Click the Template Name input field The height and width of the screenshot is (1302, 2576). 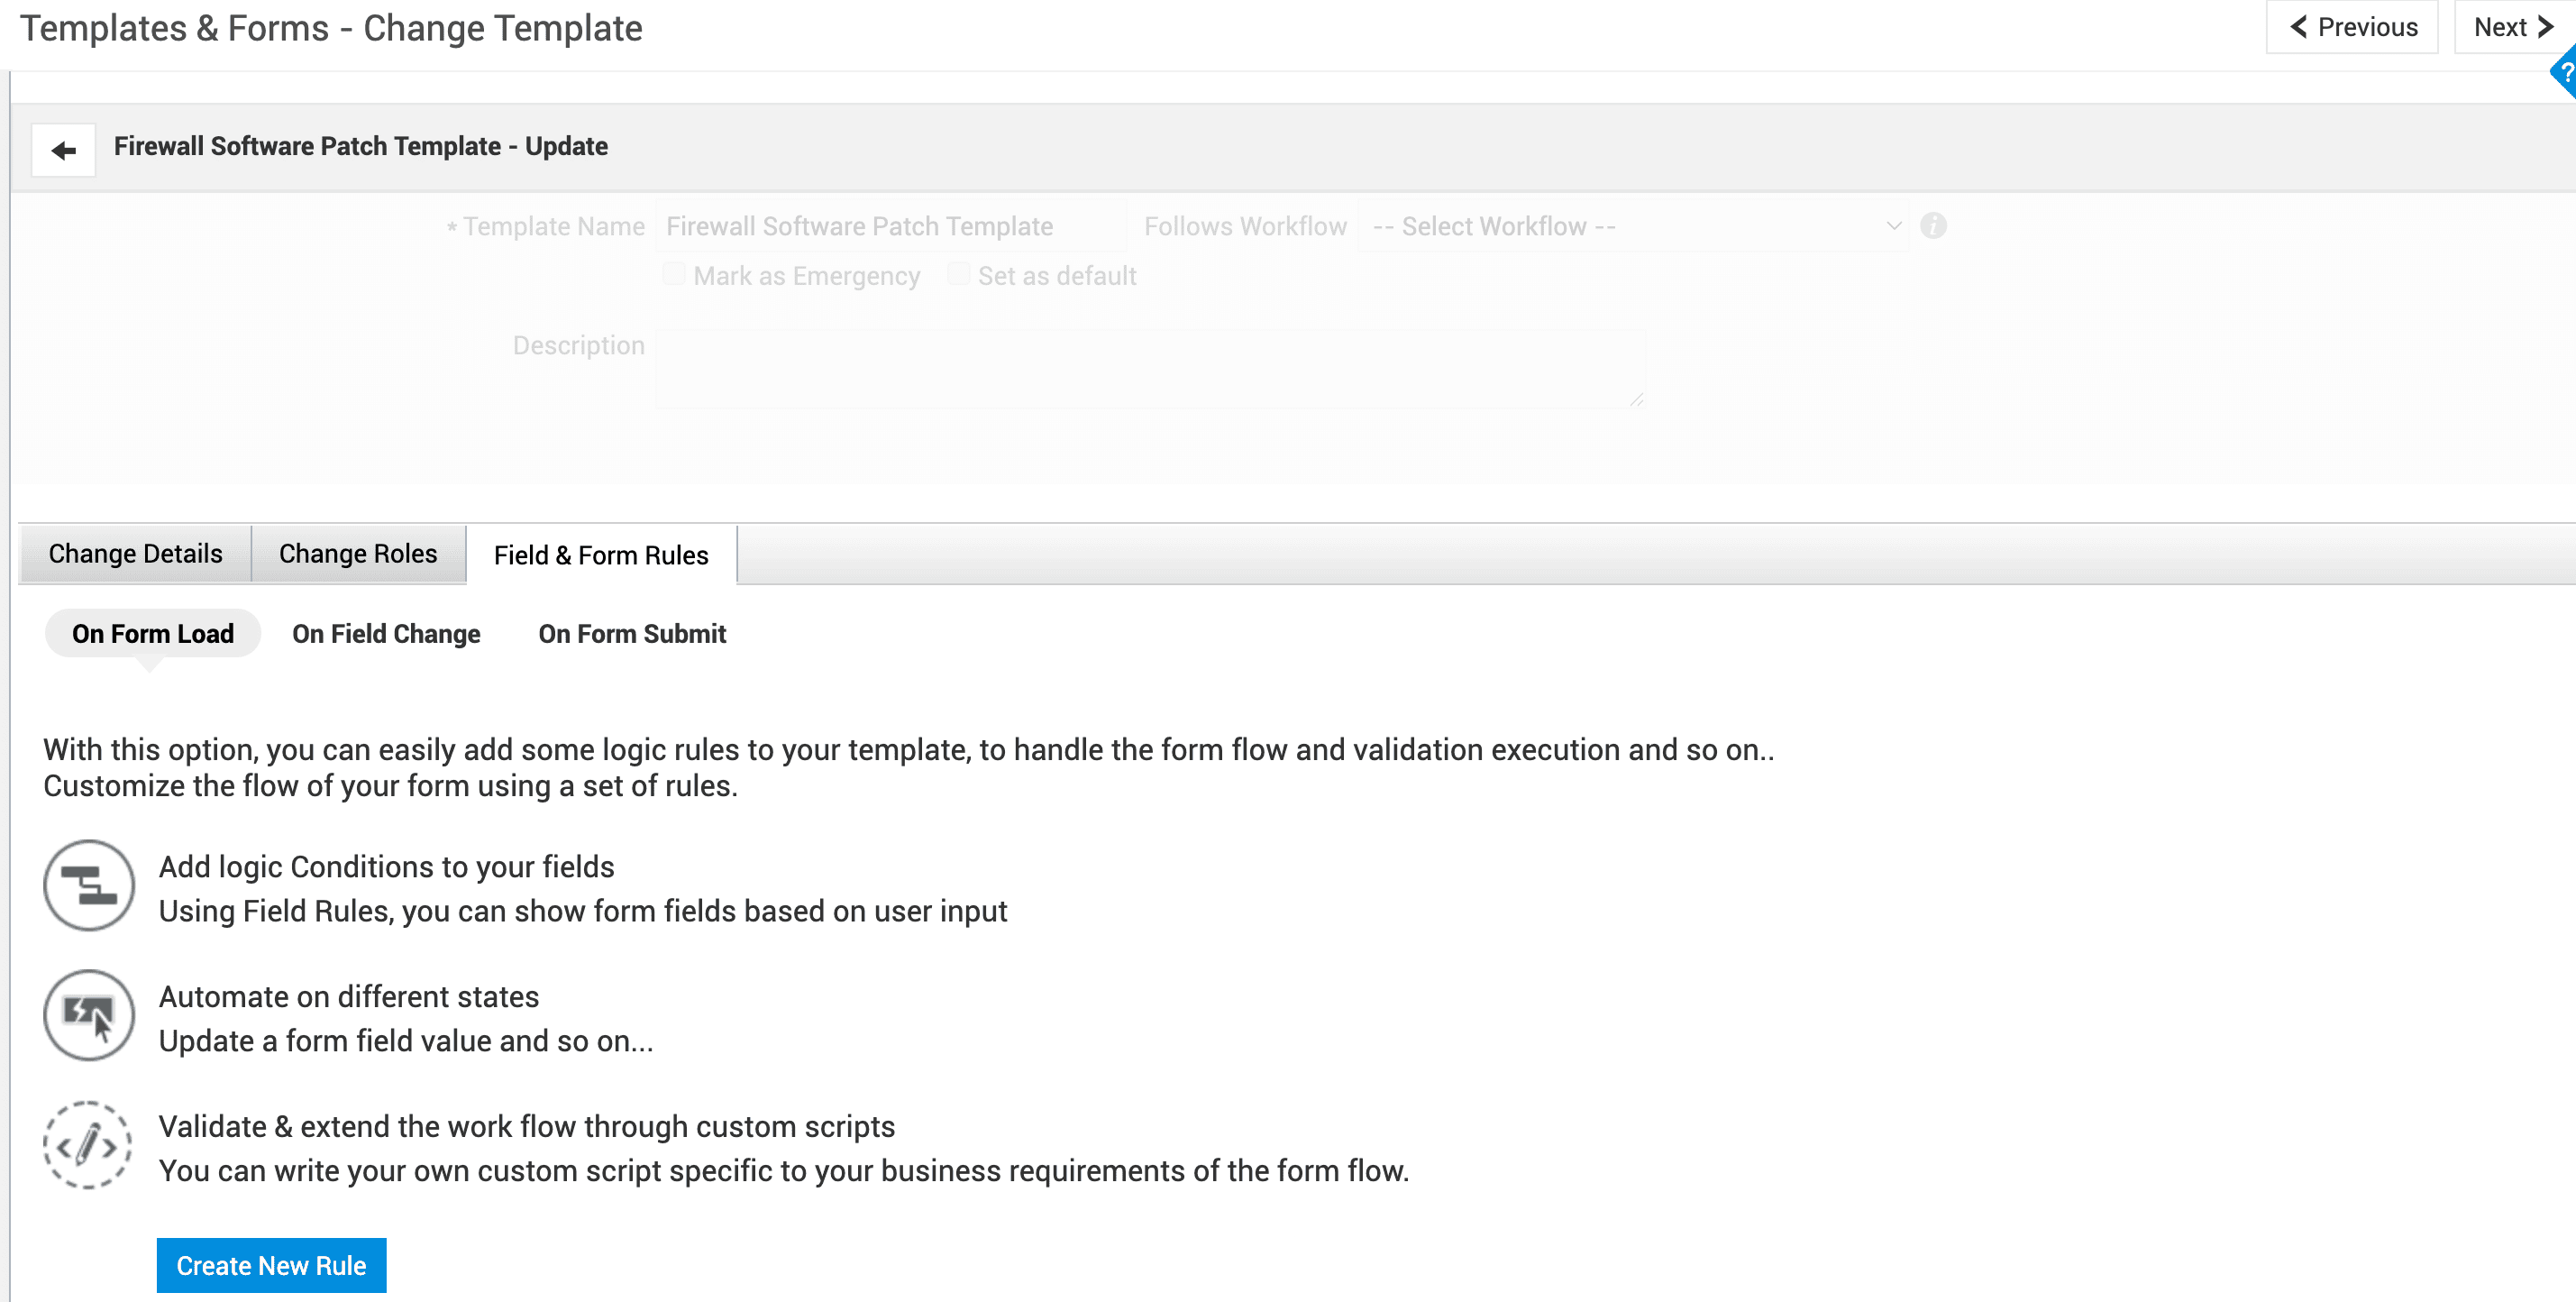coord(890,226)
